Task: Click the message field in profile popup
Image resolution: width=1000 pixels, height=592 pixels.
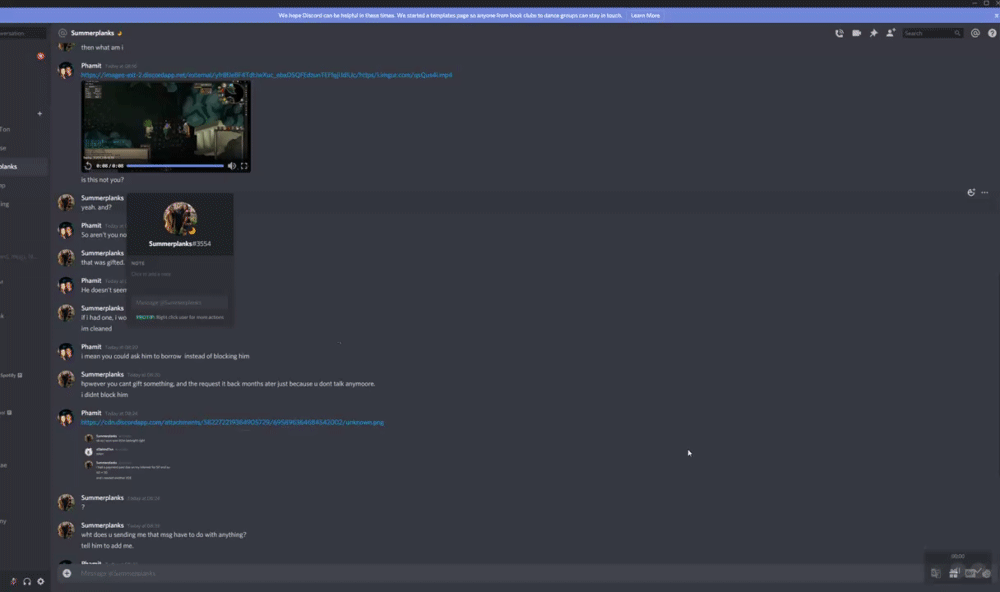Action: pyautogui.click(x=179, y=302)
